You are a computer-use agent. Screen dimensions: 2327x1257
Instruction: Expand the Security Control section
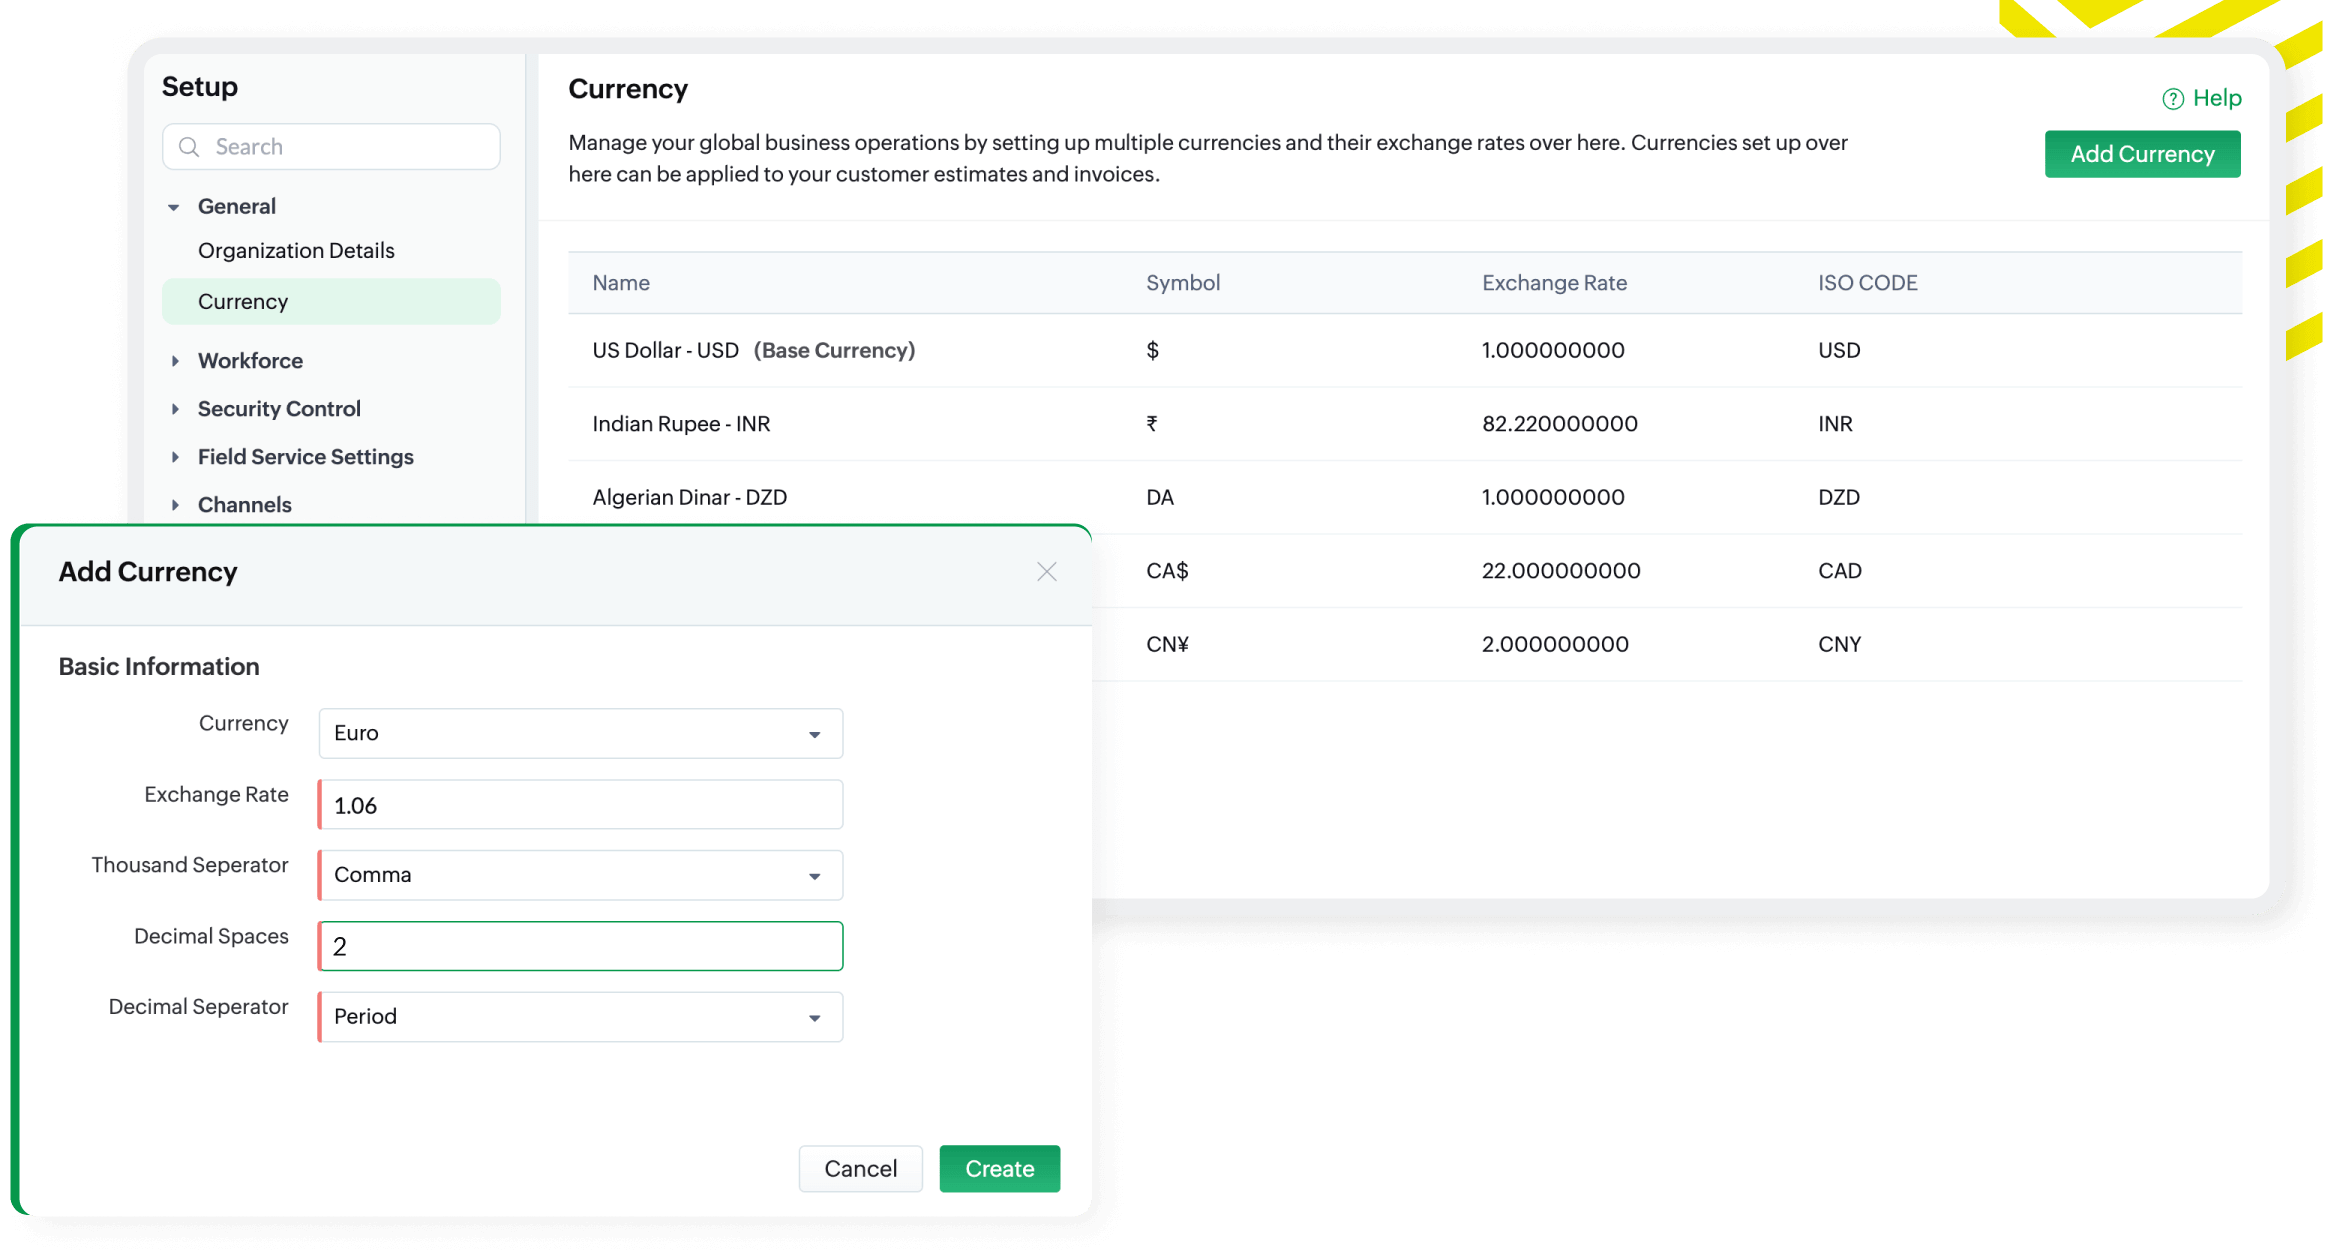click(175, 409)
